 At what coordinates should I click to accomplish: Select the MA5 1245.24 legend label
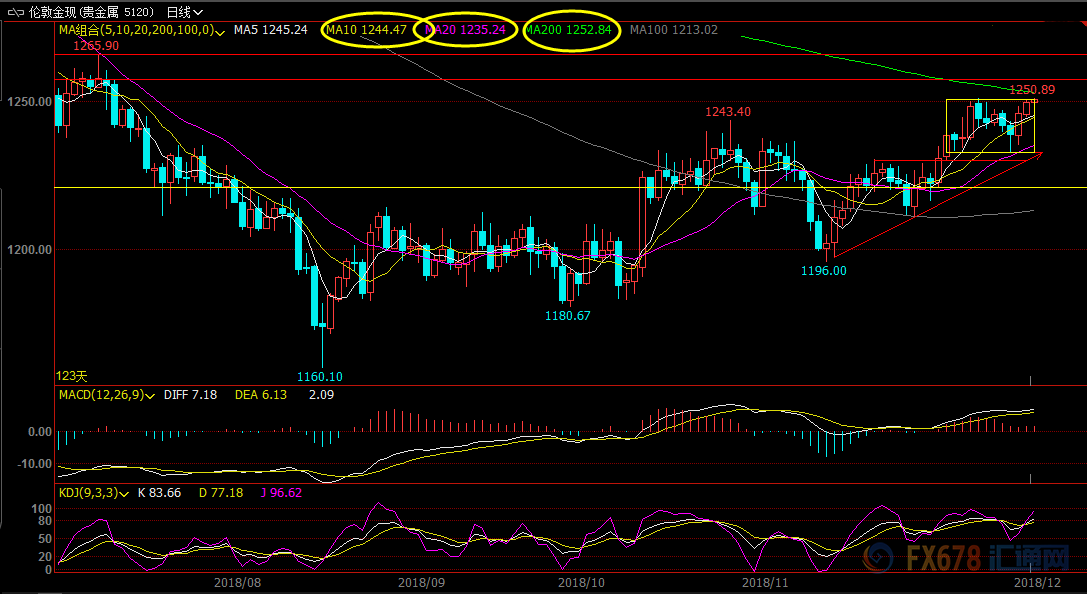[x=270, y=30]
